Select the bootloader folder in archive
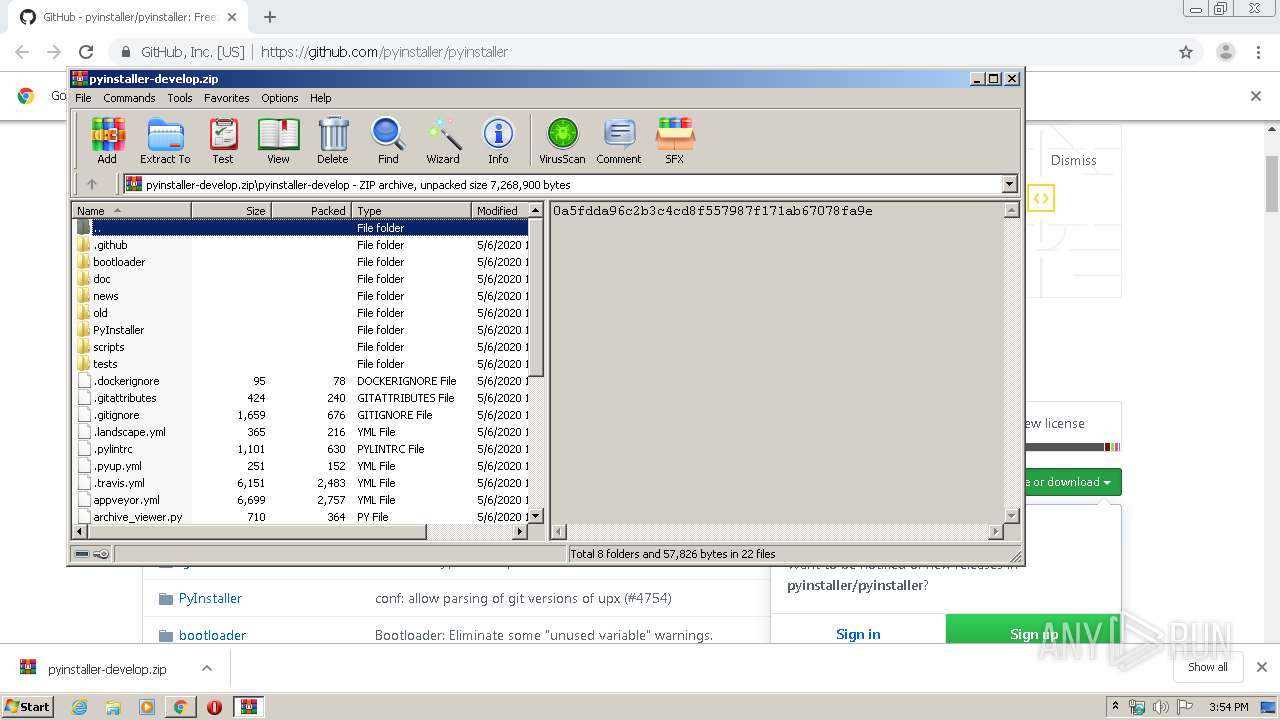The height and width of the screenshot is (720, 1280). point(300,262)
